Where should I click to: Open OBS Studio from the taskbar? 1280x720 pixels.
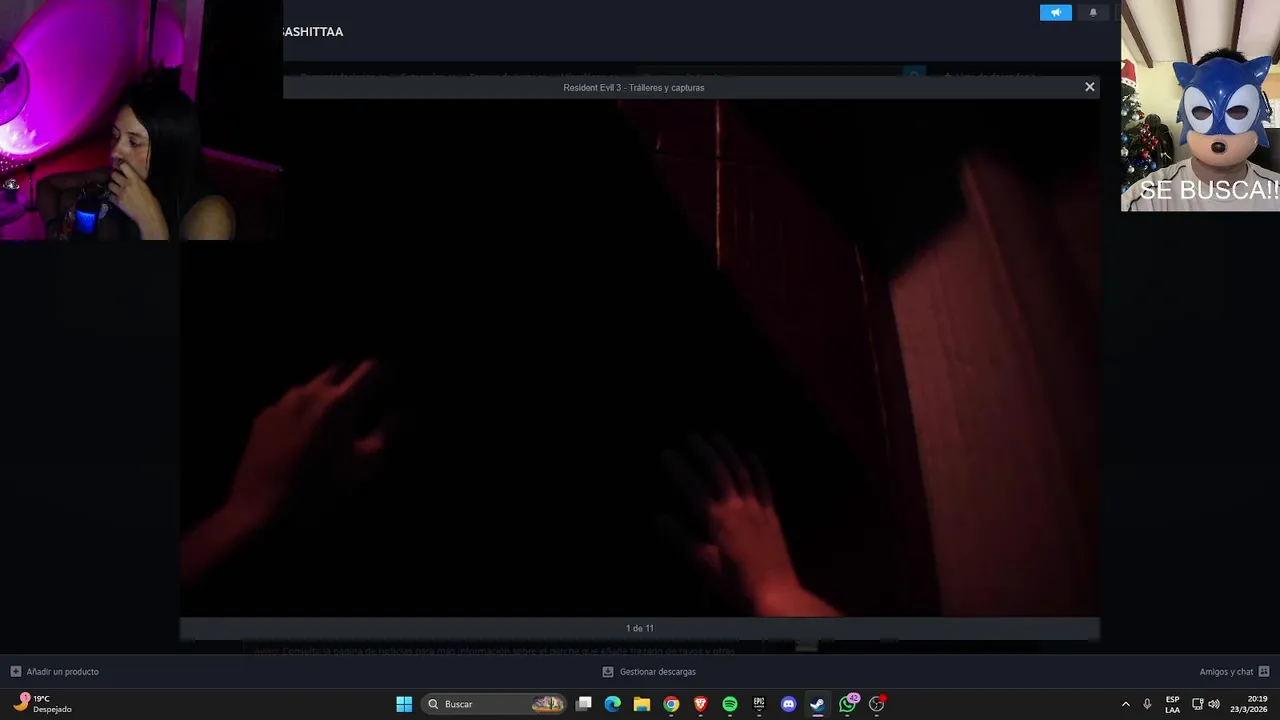point(877,704)
